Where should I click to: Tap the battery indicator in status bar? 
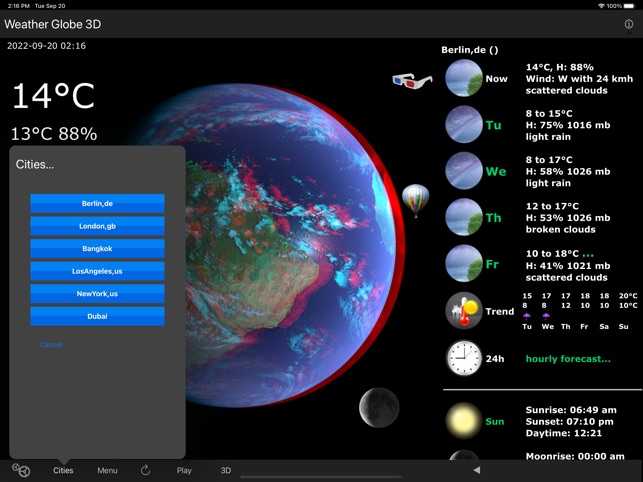click(629, 6)
